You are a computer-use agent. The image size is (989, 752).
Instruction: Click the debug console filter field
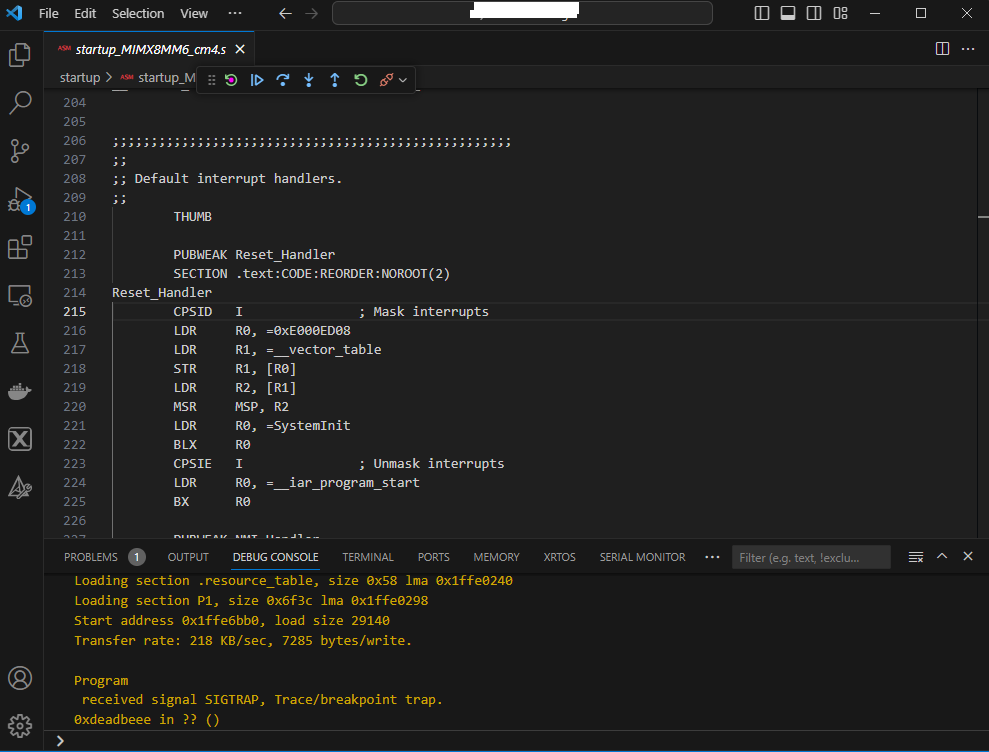810,557
